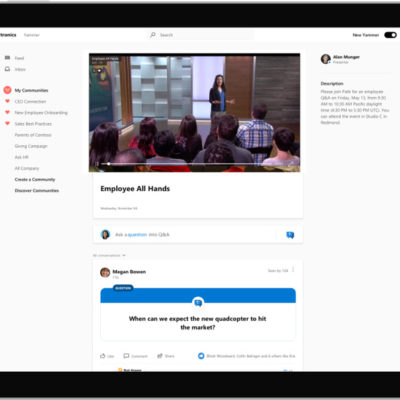Open the Feed icon in sidebar
Image resolution: width=400 pixels, height=400 pixels.
(7, 58)
